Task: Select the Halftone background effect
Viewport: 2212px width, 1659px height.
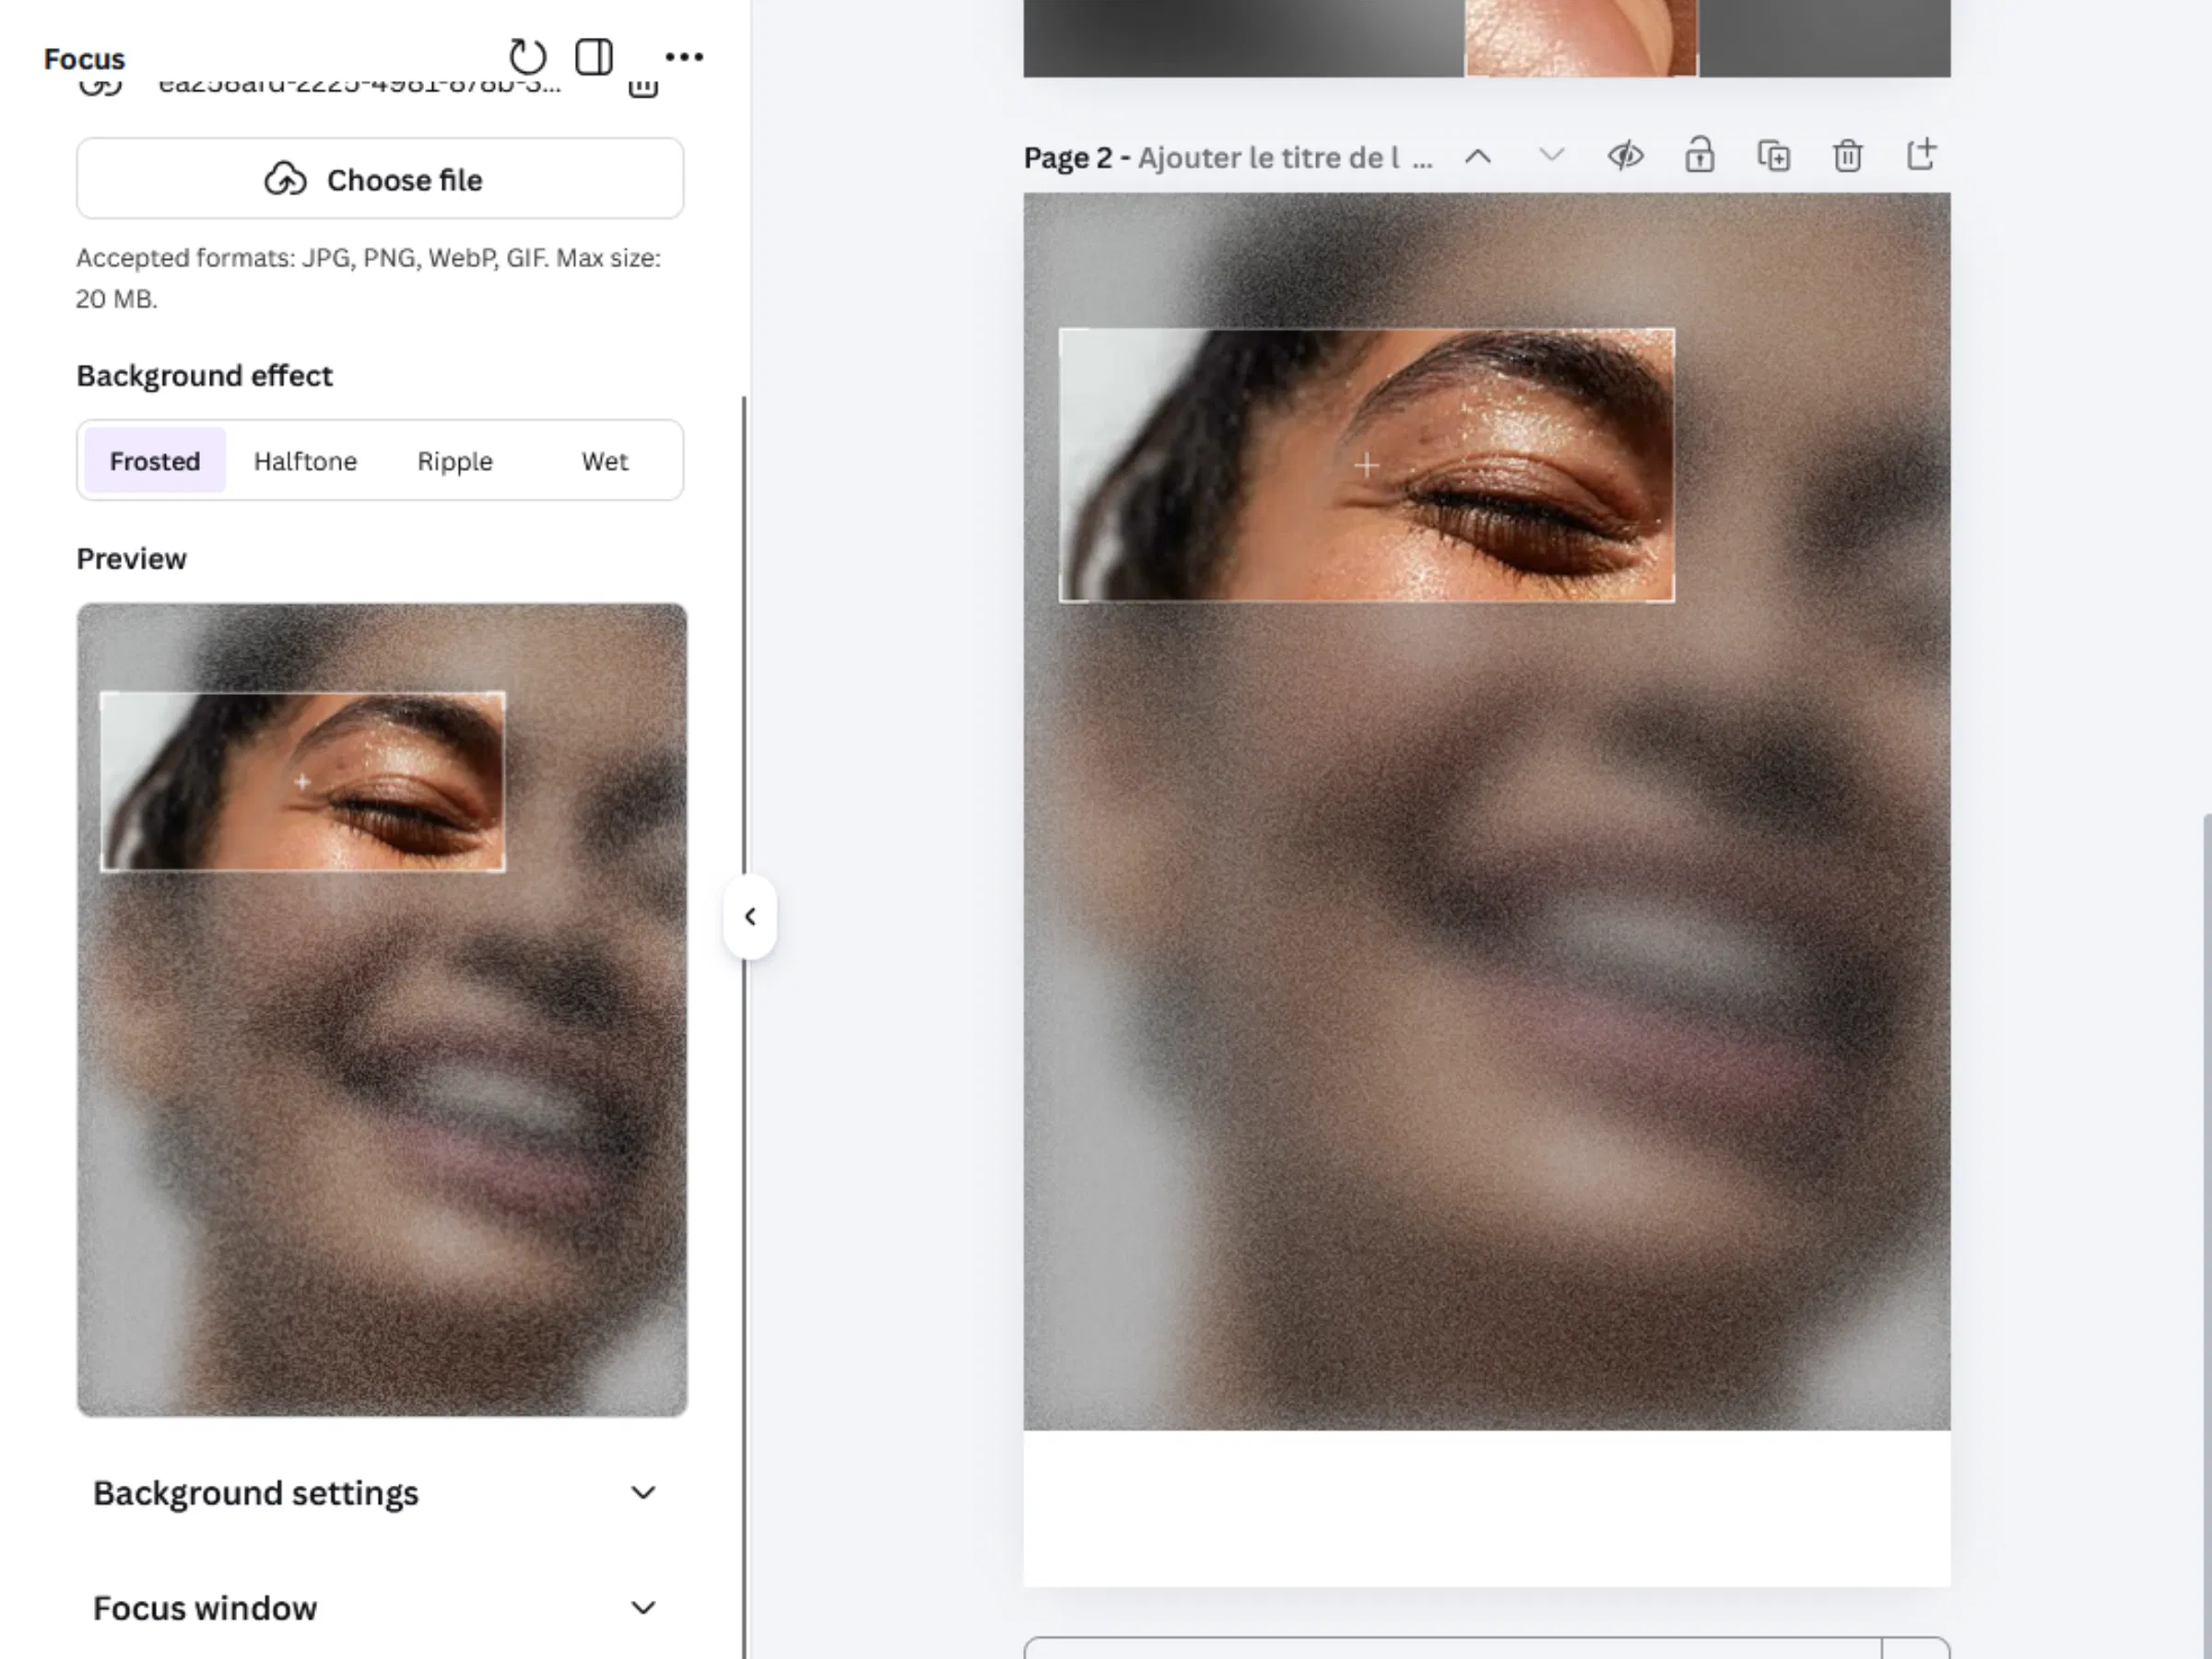Action: 305,461
